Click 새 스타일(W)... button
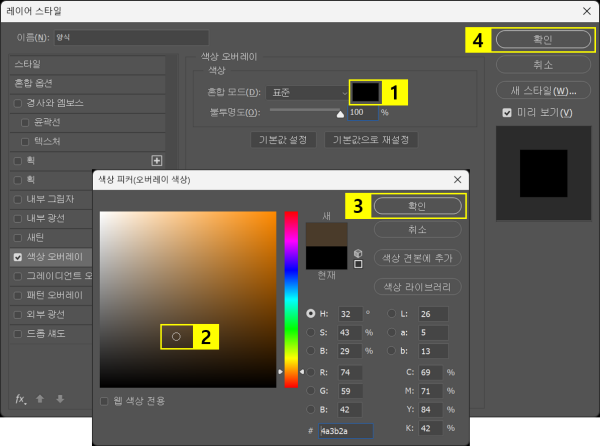The image size is (600, 446). point(543,91)
